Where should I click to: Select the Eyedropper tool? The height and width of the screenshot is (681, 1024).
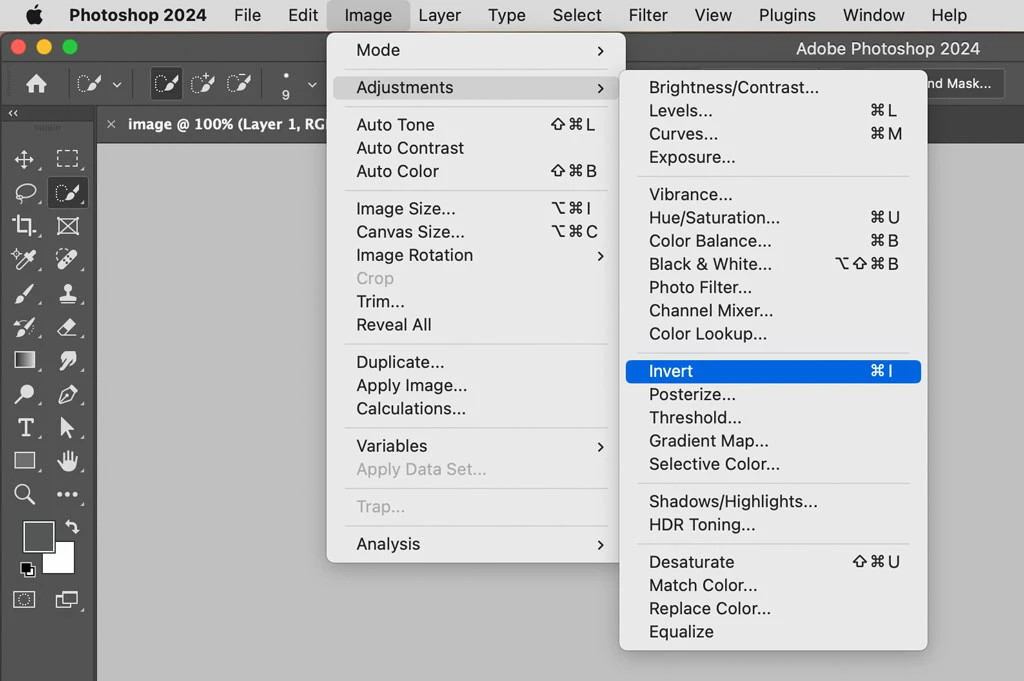24,259
